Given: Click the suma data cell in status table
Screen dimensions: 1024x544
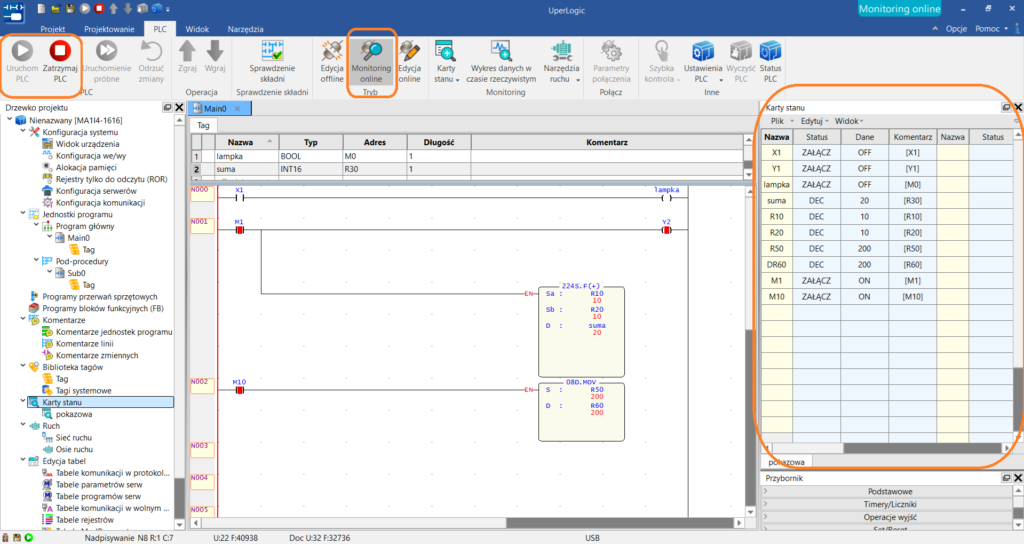Looking at the screenshot, I should [864, 200].
